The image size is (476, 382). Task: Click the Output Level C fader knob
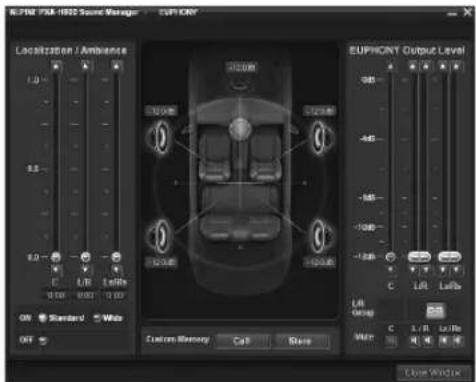click(x=391, y=257)
